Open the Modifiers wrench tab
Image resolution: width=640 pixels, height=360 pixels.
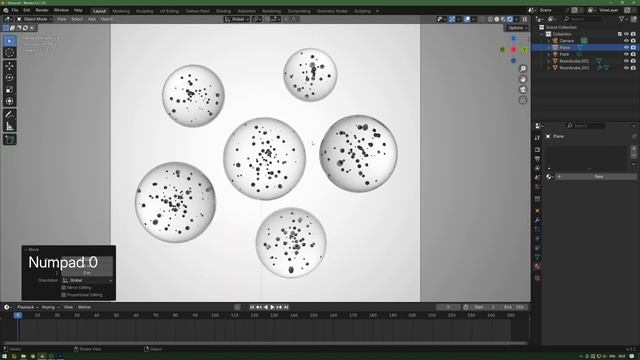pos(538,220)
